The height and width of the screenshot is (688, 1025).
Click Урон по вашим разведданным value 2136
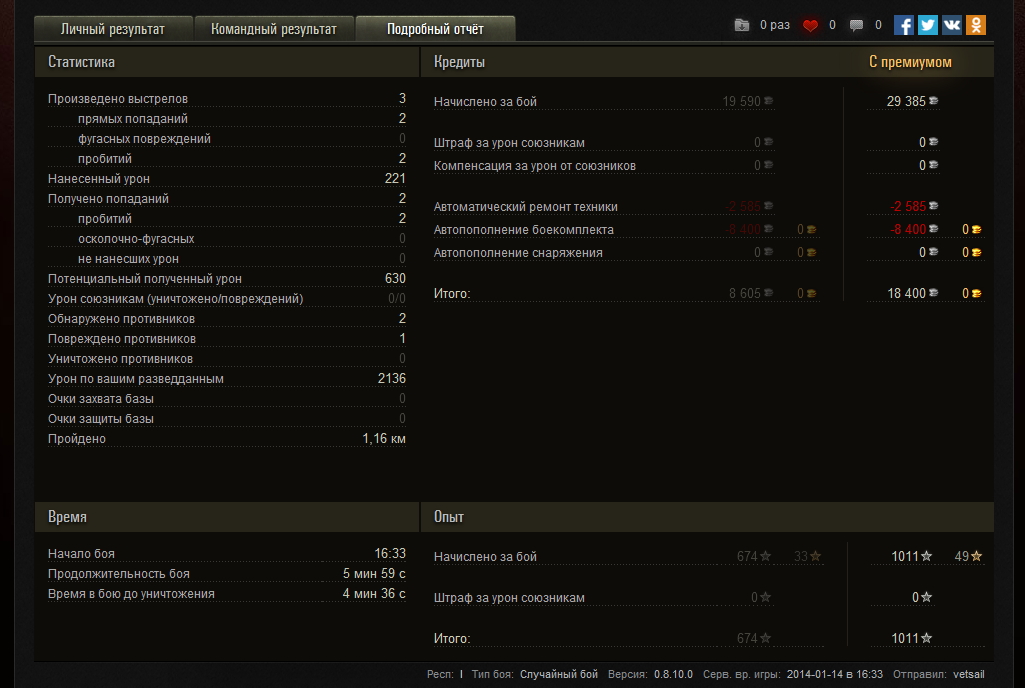coord(392,379)
